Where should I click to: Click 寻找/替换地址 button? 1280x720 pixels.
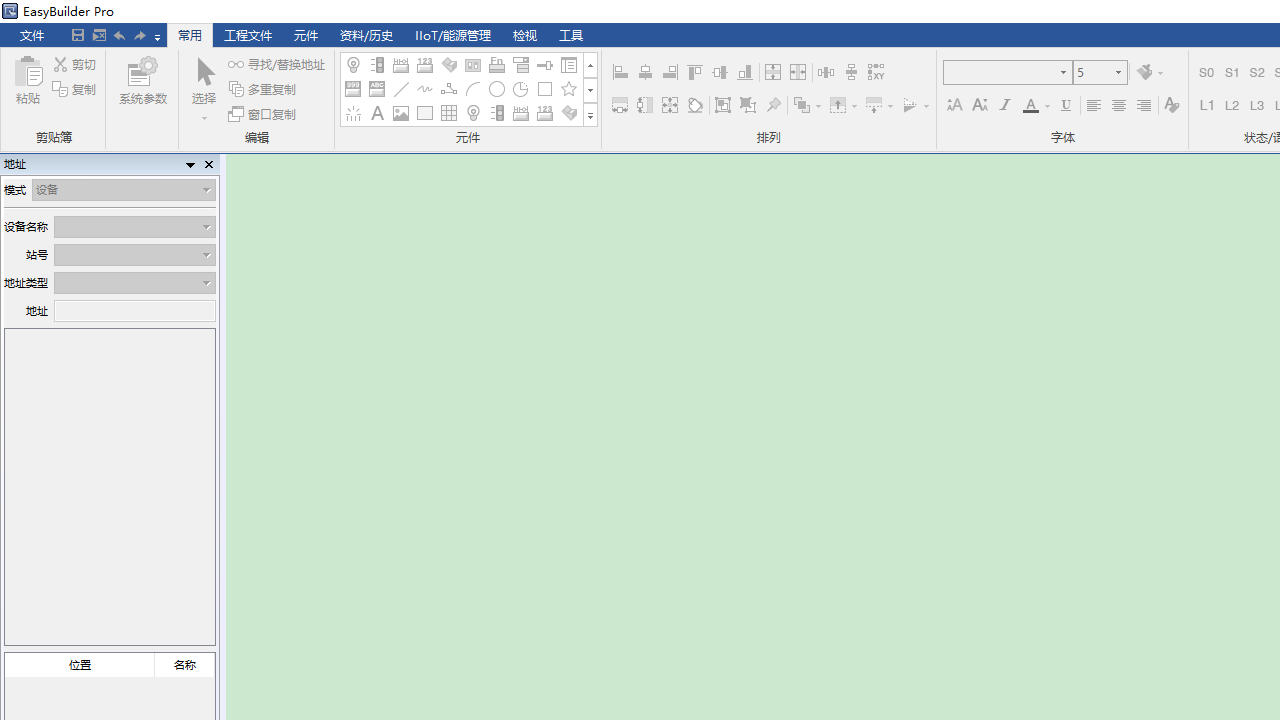[277, 64]
